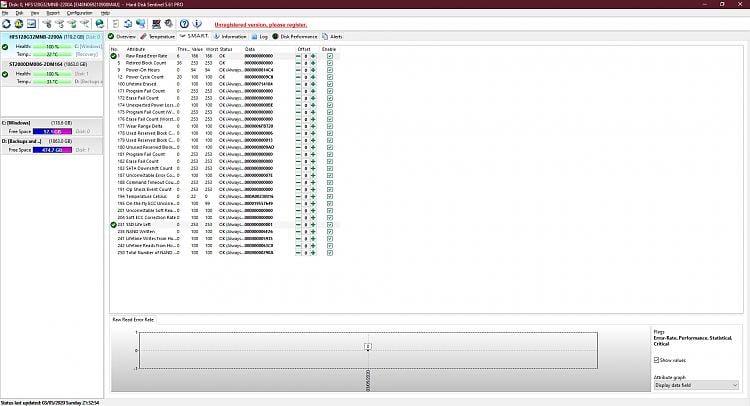Switch to the Information tab

230,36
